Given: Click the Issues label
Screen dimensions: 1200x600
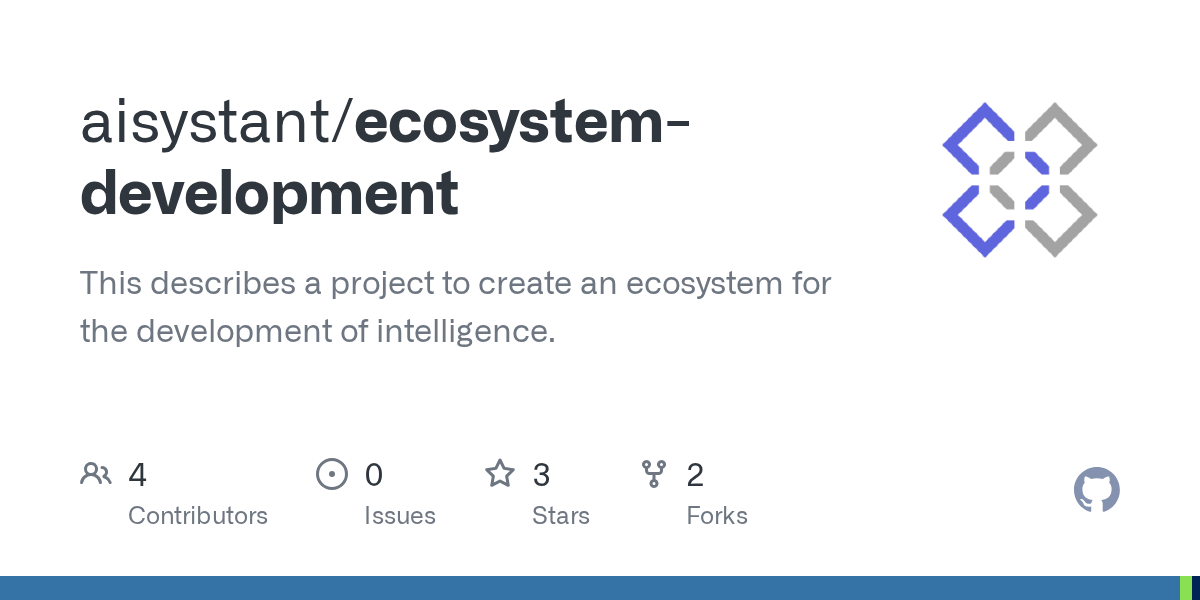Looking at the screenshot, I should [400, 516].
